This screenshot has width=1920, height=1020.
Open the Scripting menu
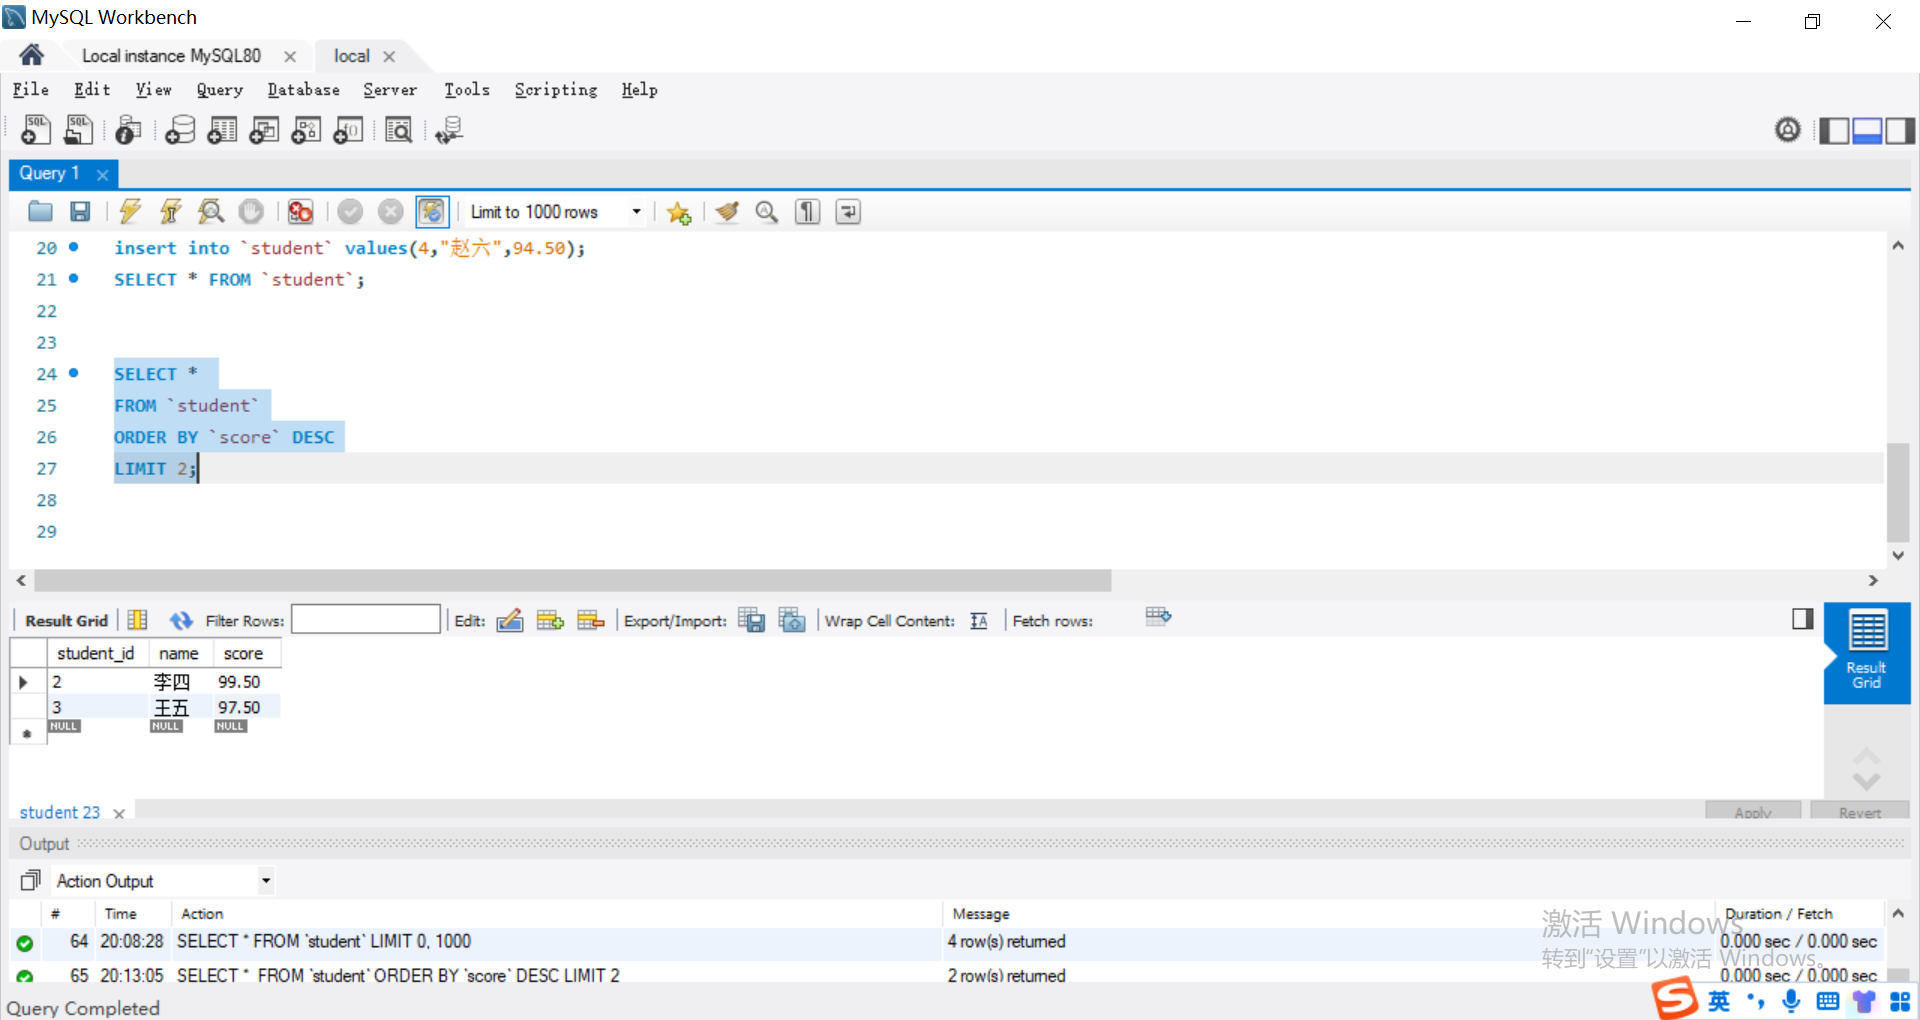point(556,89)
